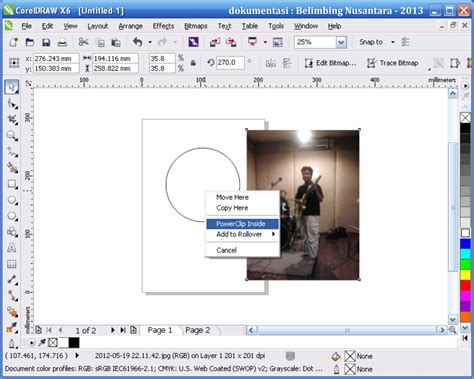Open the Arrange menu

[x=130, y=26]
